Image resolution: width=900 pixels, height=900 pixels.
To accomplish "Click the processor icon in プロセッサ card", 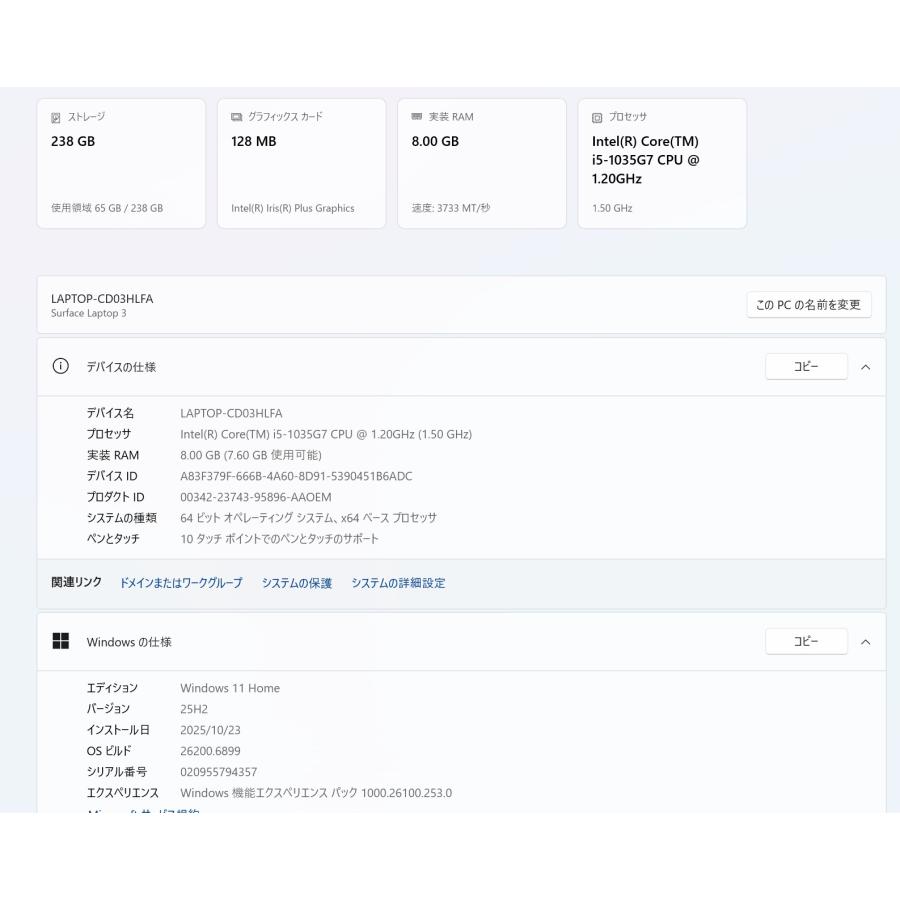I will [x=597, y=118].
